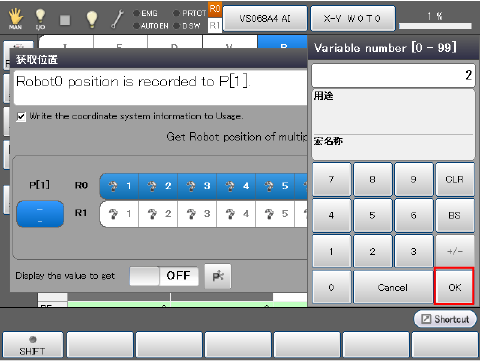Screen dimensions: 480x361
Task: Tap keypad digit 9
Action: click(414, 179)
